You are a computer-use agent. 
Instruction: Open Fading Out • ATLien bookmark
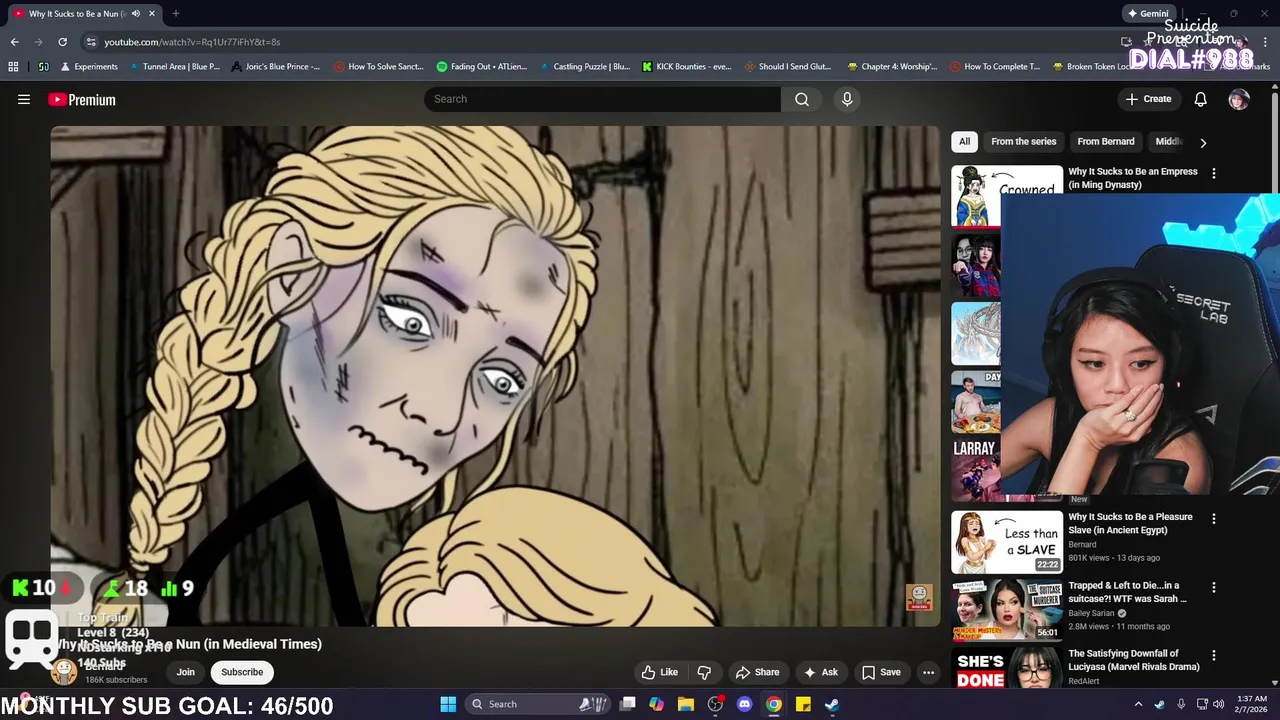click(x=481, y=67)
